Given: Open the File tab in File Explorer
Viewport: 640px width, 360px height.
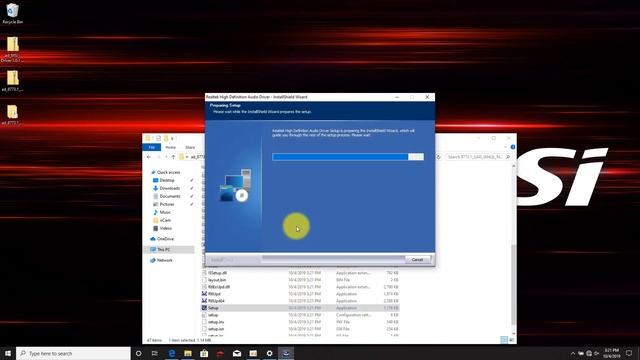Looking at the screenshot, I should point(151,147).
